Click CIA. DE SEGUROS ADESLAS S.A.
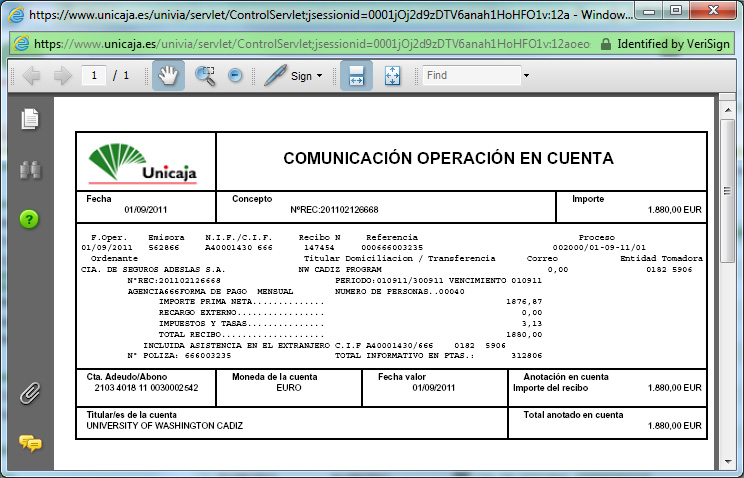Screen dimensions: 744x478 click(153, 270)
